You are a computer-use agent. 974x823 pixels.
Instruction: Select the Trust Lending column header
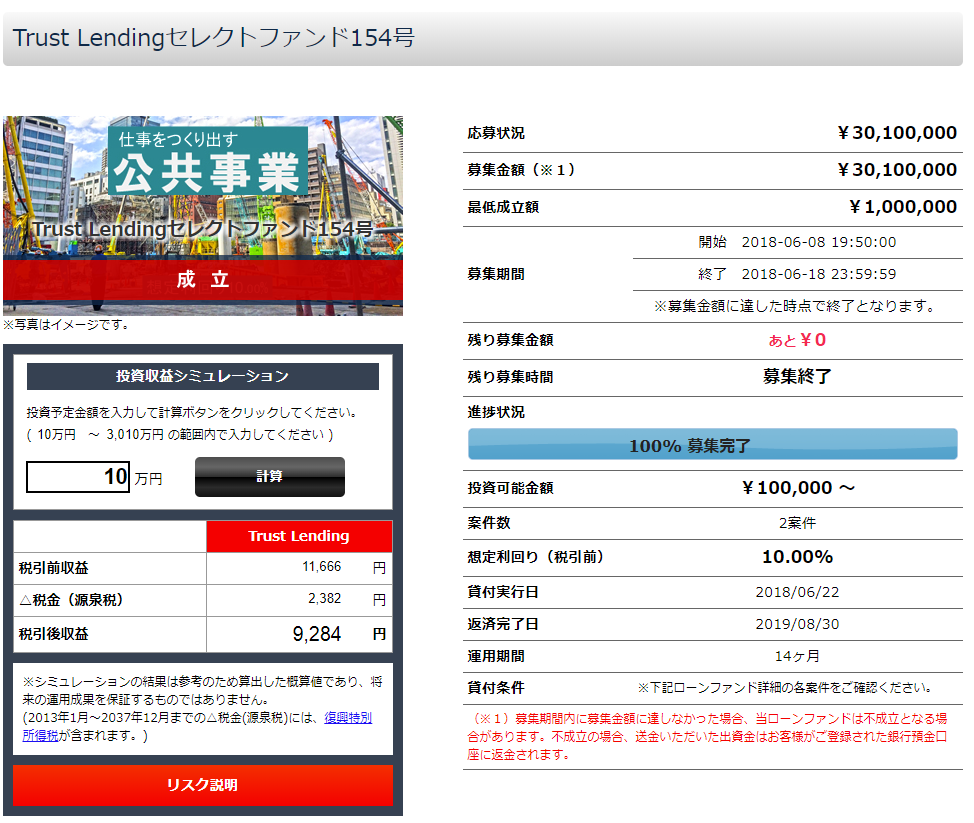[299, 536]
